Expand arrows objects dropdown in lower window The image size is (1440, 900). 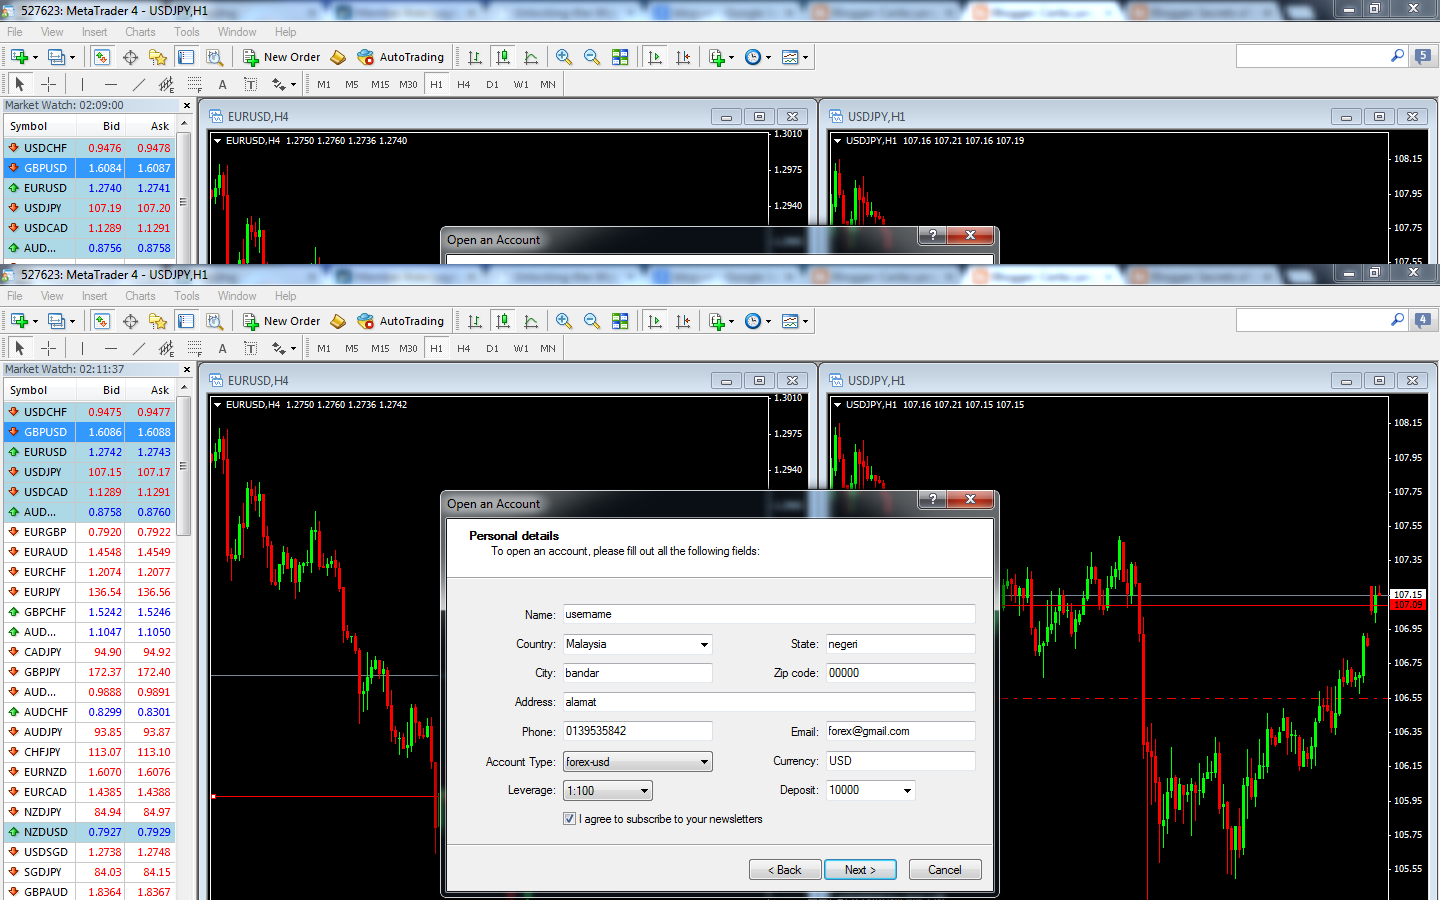coord(292,349)
